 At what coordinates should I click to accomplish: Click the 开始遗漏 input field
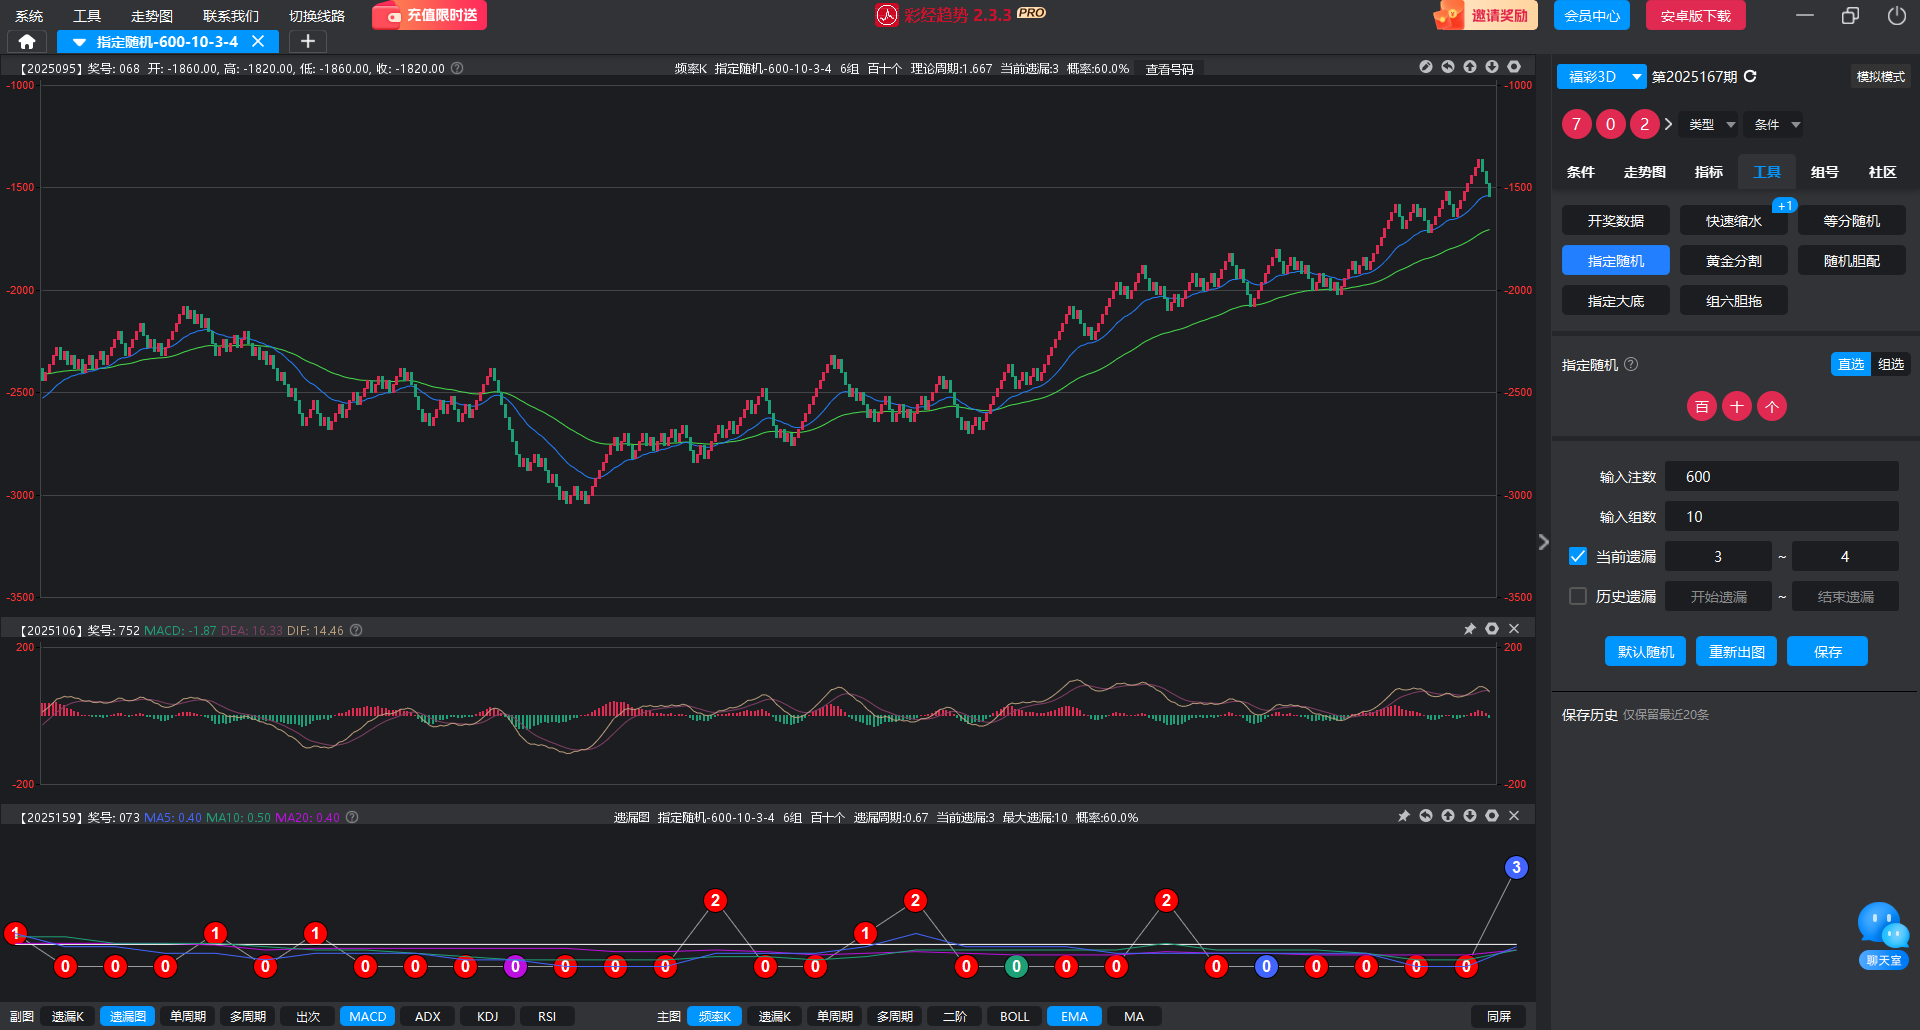1718,596
